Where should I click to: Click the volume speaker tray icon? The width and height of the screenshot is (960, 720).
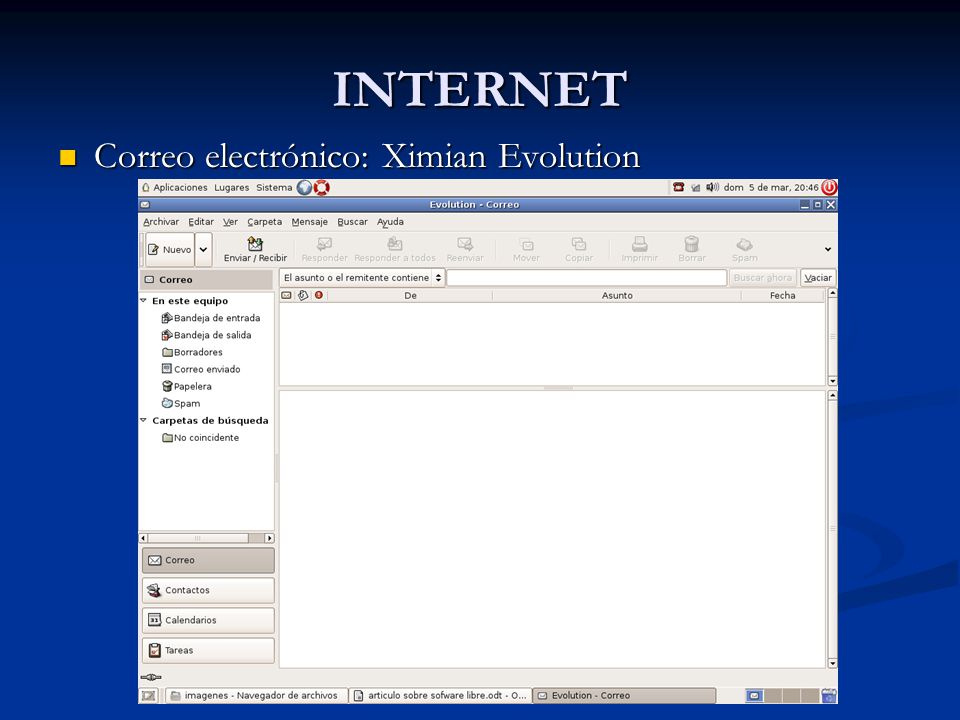(x=712, y=187)
